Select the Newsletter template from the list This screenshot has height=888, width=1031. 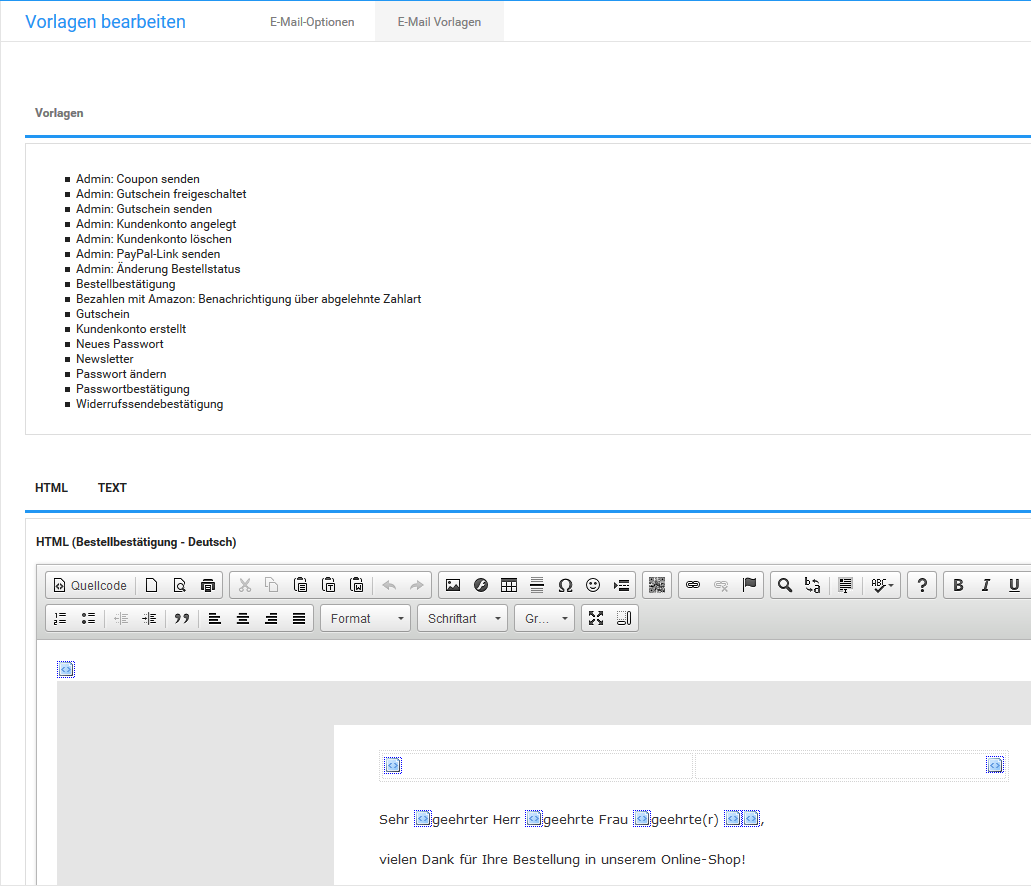pos(104,358)
